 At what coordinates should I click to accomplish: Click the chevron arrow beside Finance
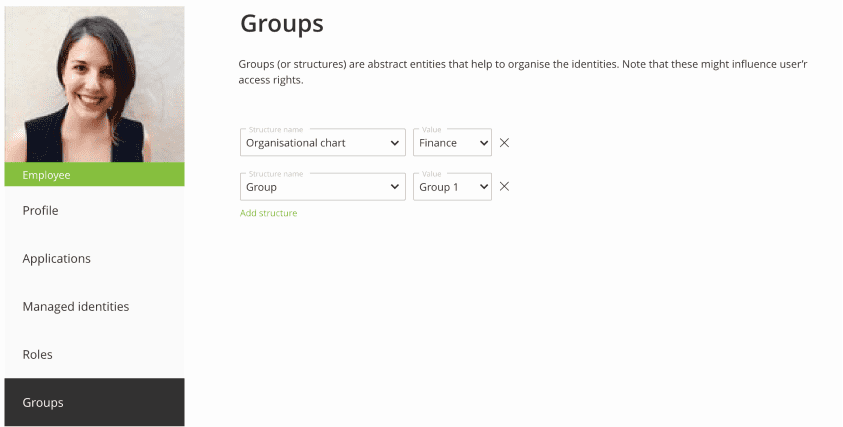[484, 143]
